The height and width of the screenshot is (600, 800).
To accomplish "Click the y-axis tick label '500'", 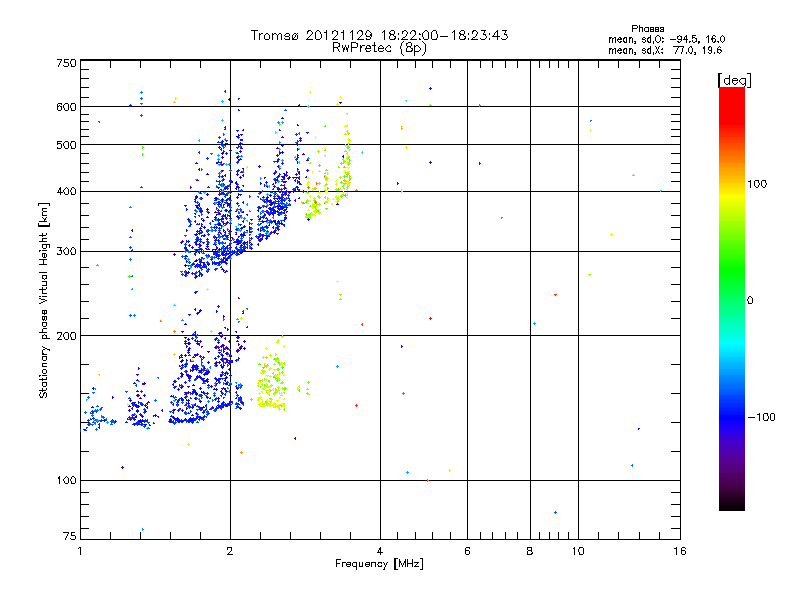I will (66, 145).
